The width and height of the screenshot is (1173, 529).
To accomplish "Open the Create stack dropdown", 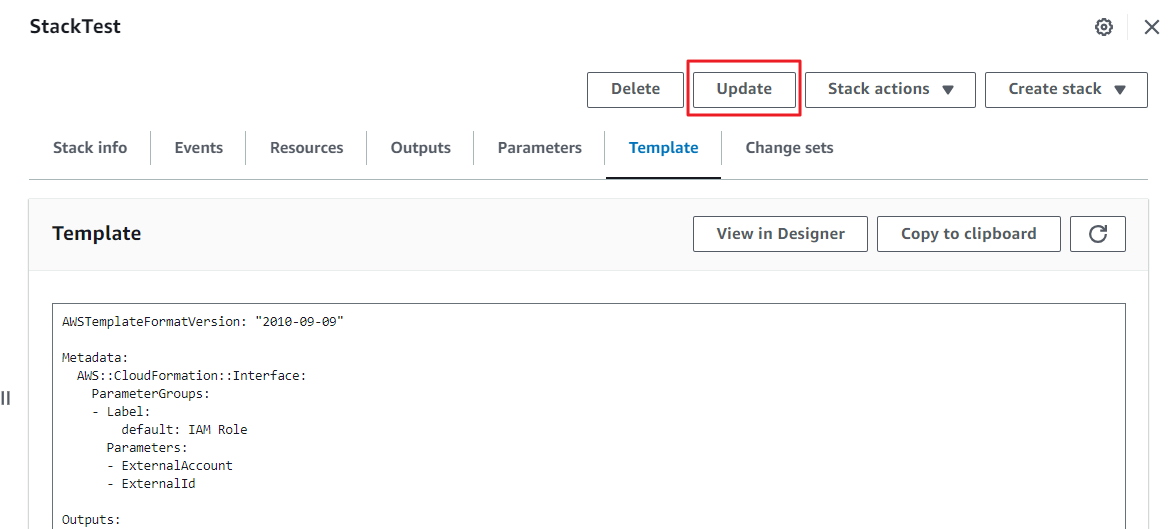I will click(1066, 89).
